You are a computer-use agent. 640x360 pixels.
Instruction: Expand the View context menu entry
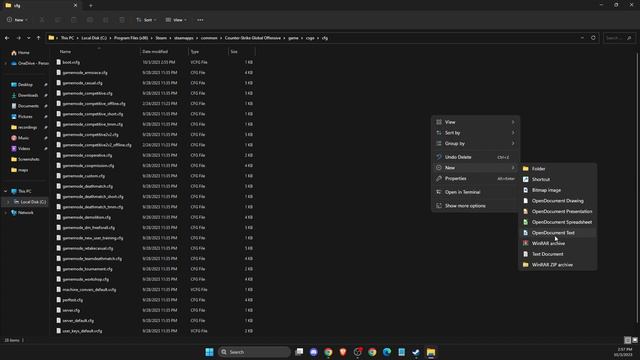click(475, 122)
